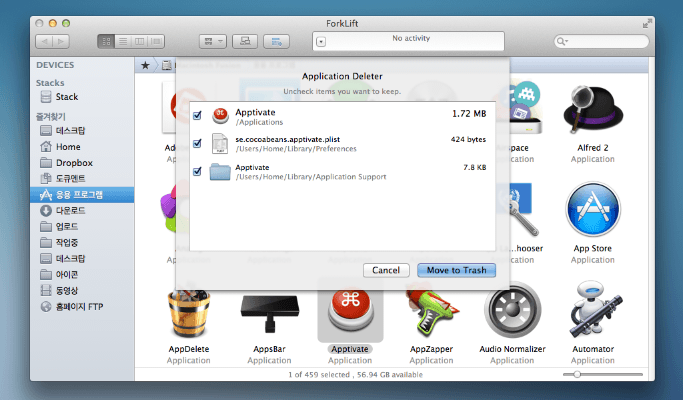Click the Forward navigation arrow
The width and height of the screenshot is (683, 400).
coord(61,42)
